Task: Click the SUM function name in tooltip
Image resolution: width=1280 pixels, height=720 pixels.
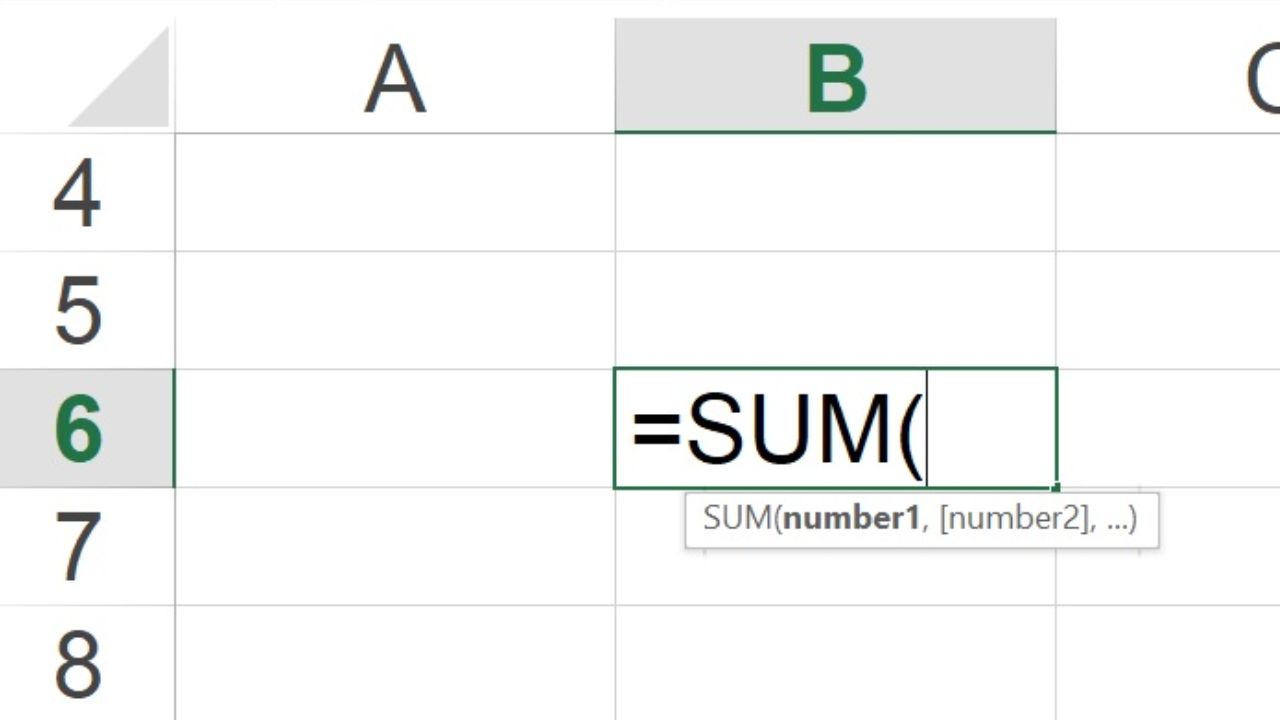Action: [x=737, y=519]
